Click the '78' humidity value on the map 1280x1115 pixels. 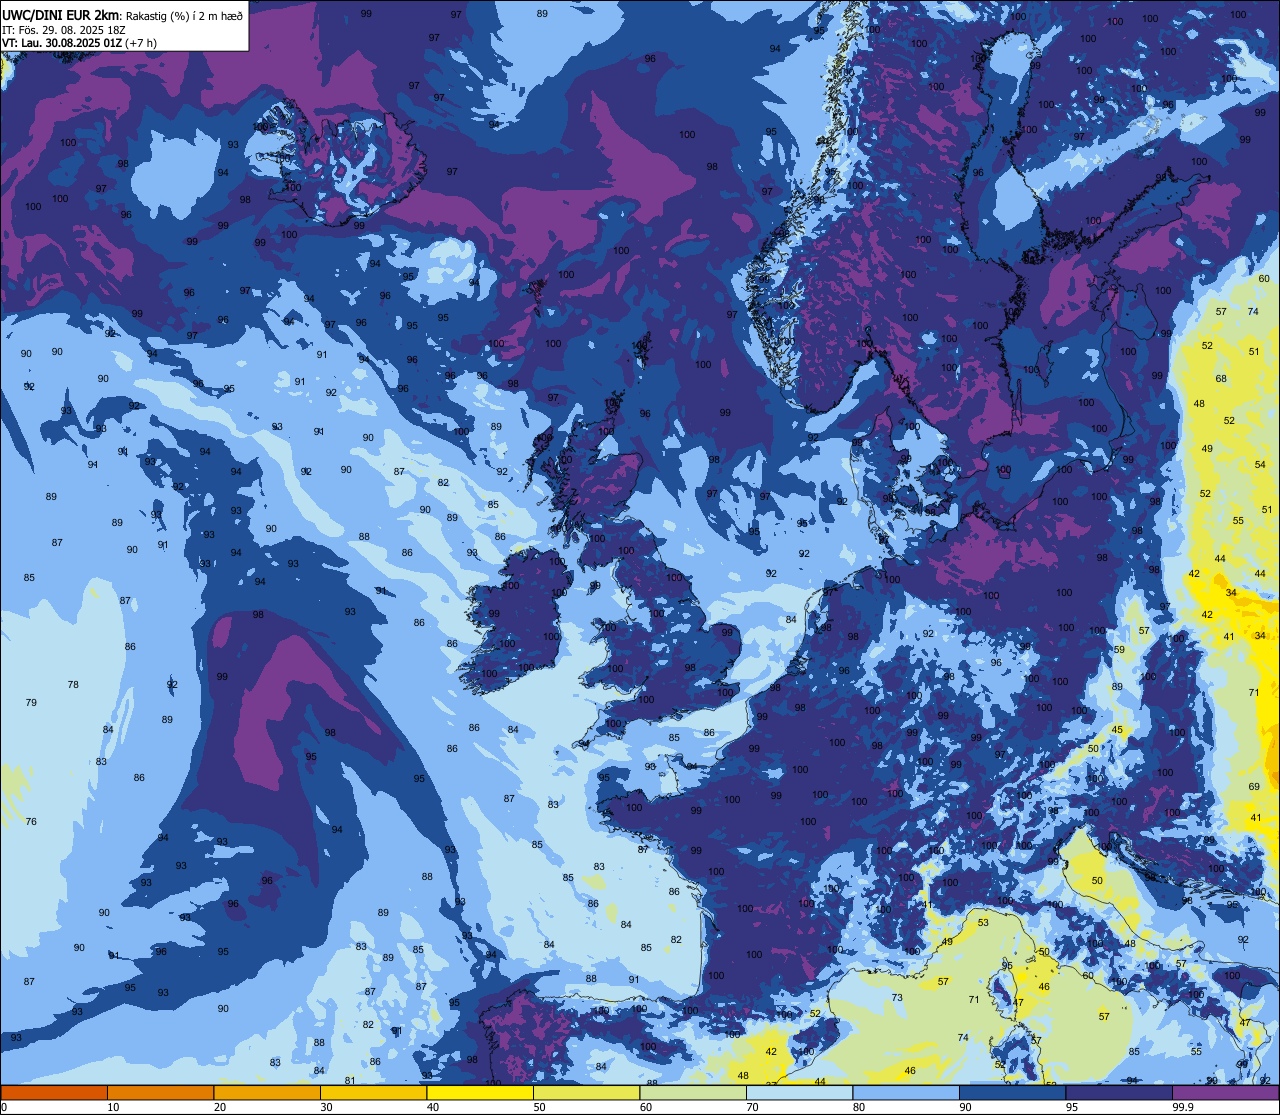[x=73, y=685]
